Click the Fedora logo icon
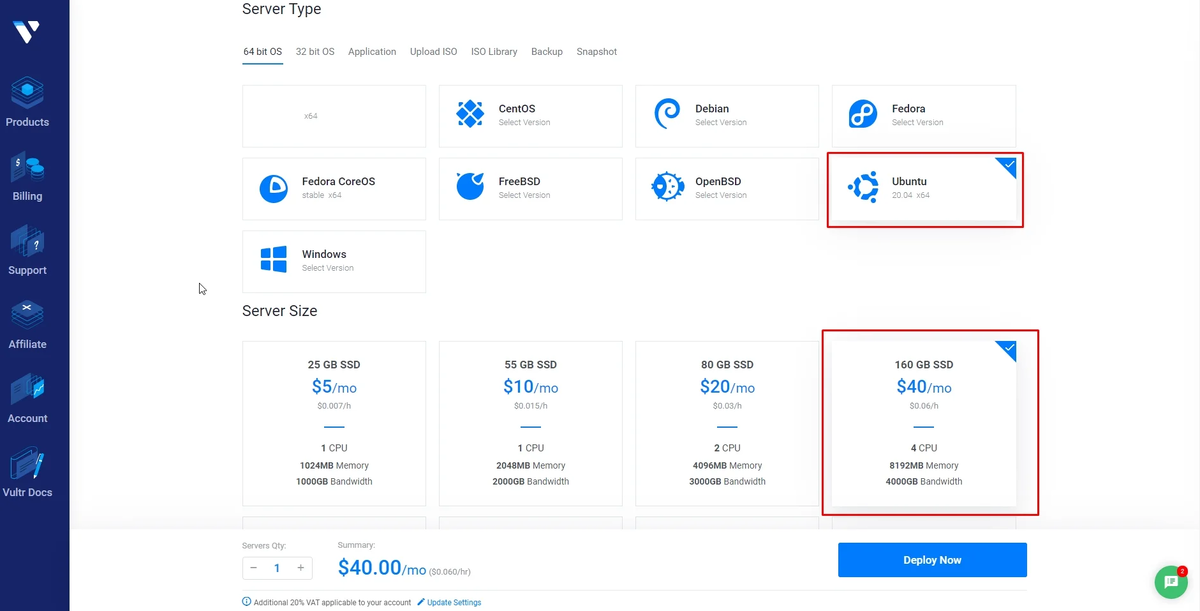The image size is (1200, 611). coord(863,114)
